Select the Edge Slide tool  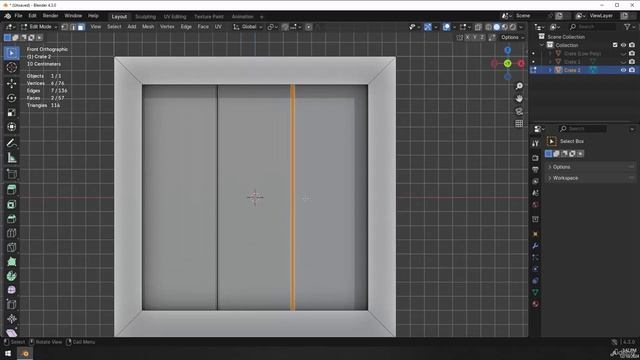point(11,304)
